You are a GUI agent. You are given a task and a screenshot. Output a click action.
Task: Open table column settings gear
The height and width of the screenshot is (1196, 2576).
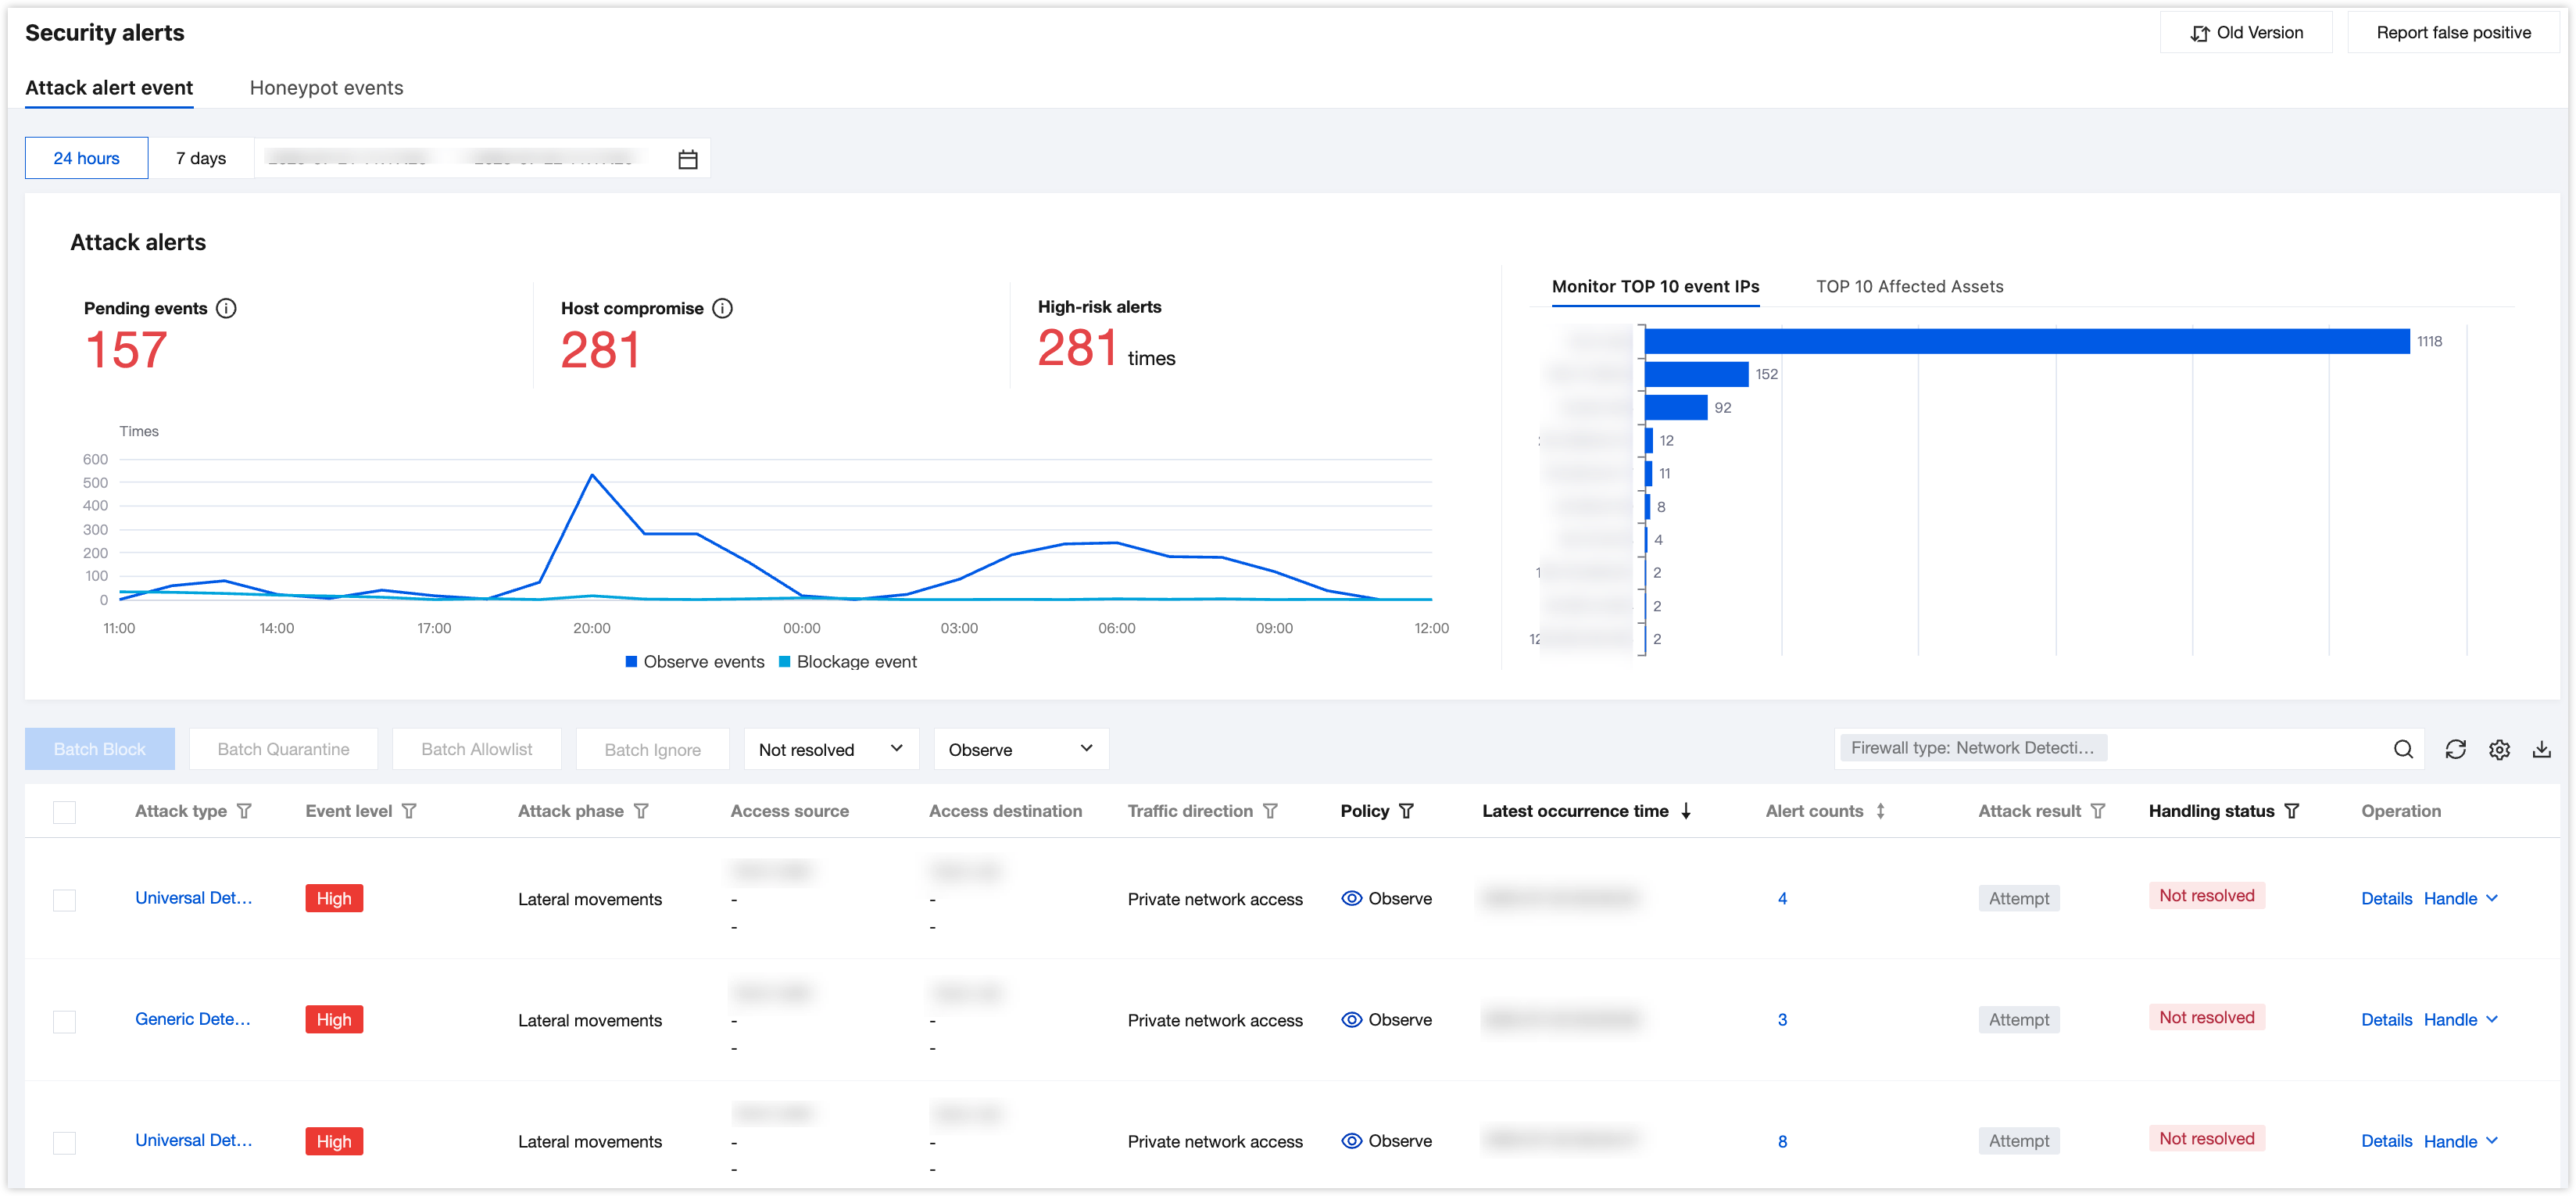tap(2499, 749)
